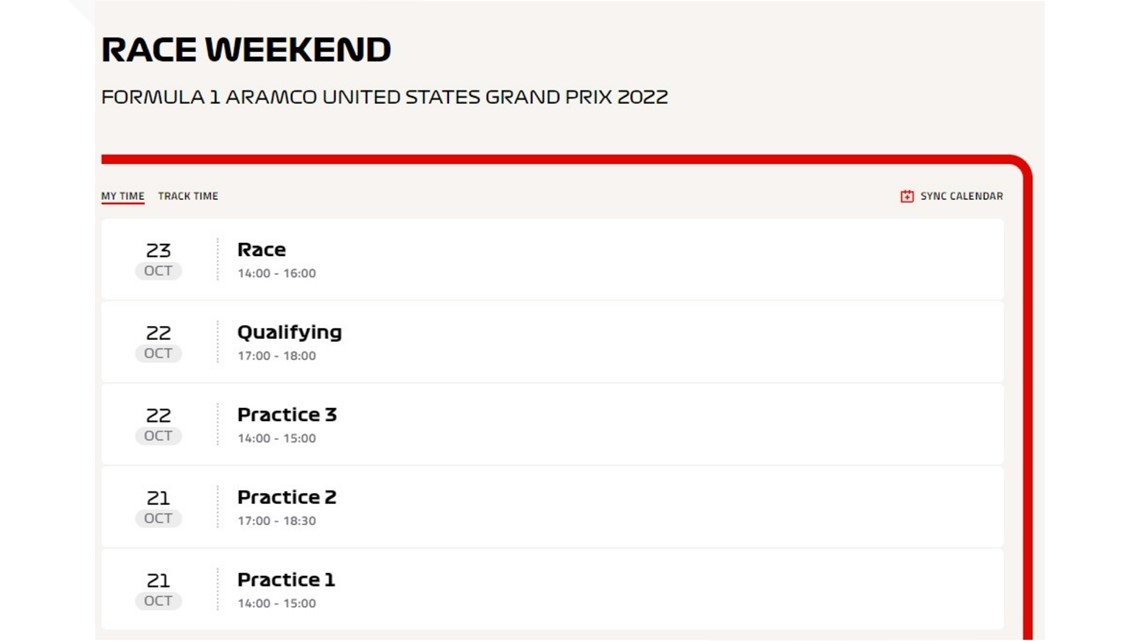Click the United States Grand Prix 2022 subtitle
1140x641 pixels.
click(x=384, y=97)
